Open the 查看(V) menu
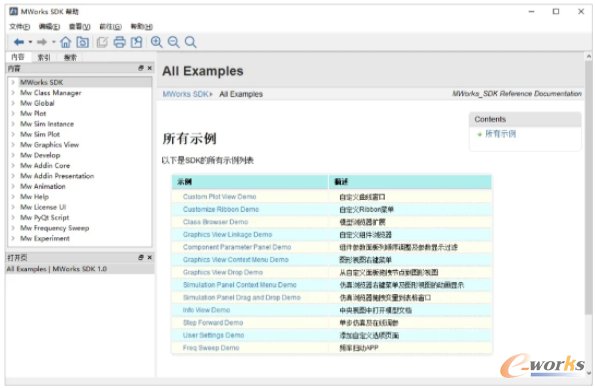 click(x=80, y=27)
